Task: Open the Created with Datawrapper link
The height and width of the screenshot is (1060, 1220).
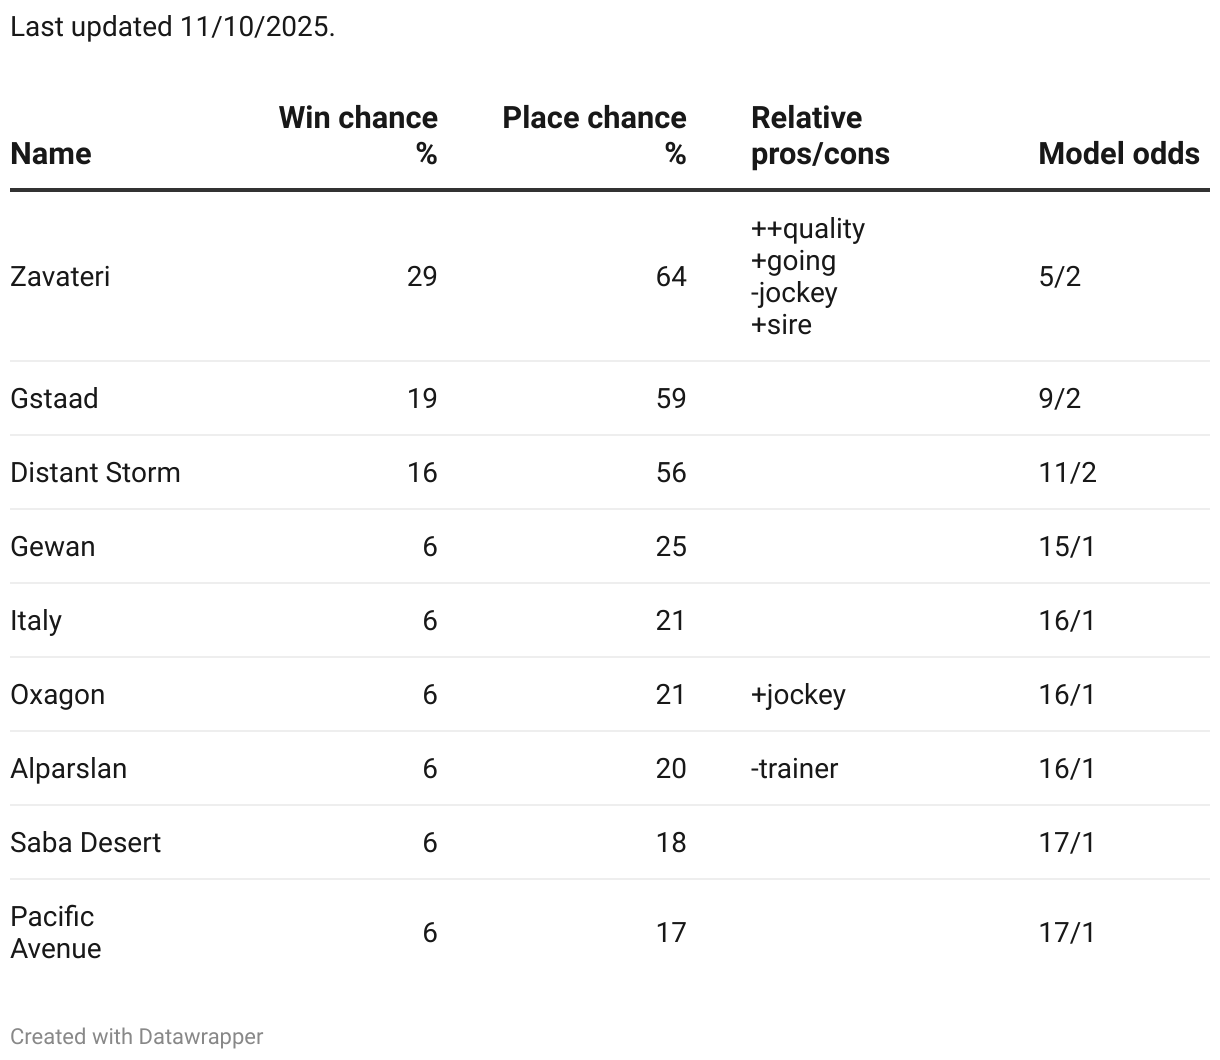Action: coord(137,1037)
